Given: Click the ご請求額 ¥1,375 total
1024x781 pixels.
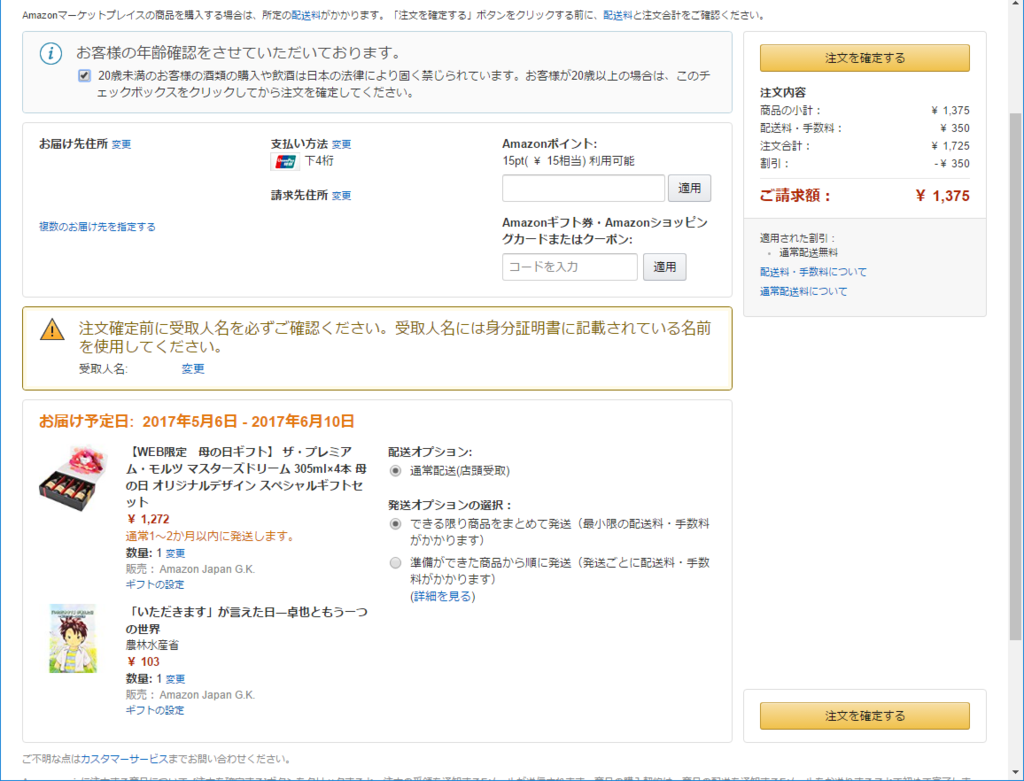Looking at the screenshot, I should (942, 196).
